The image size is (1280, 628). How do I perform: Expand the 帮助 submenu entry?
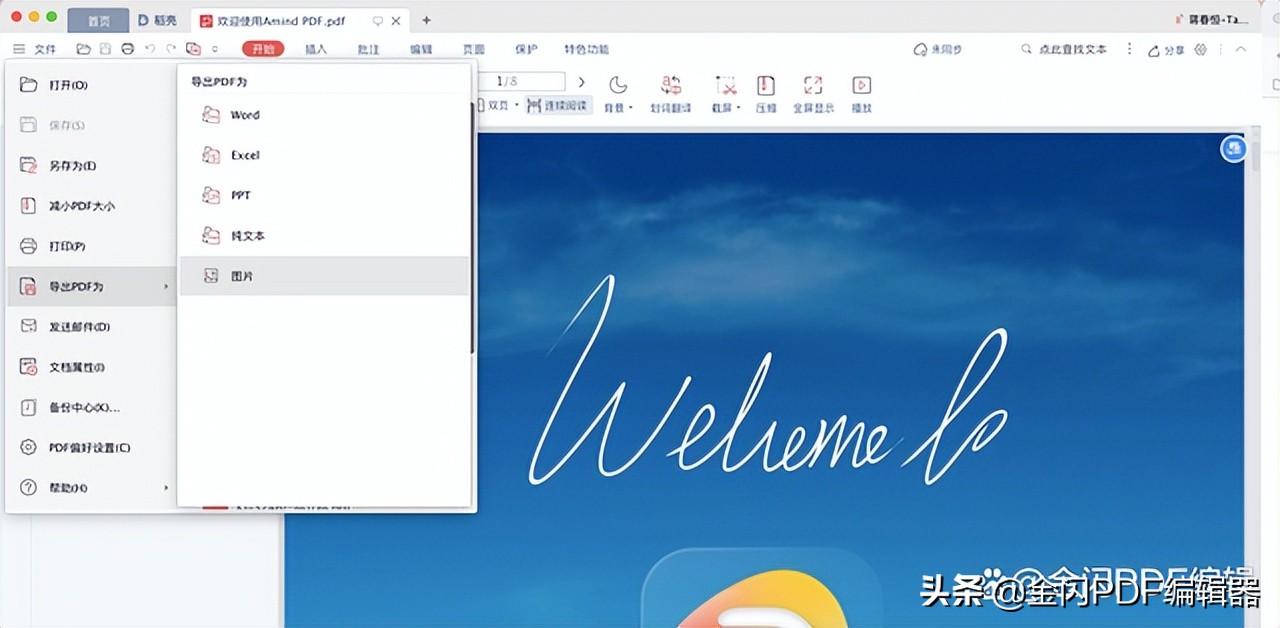(x=91, y=488)
